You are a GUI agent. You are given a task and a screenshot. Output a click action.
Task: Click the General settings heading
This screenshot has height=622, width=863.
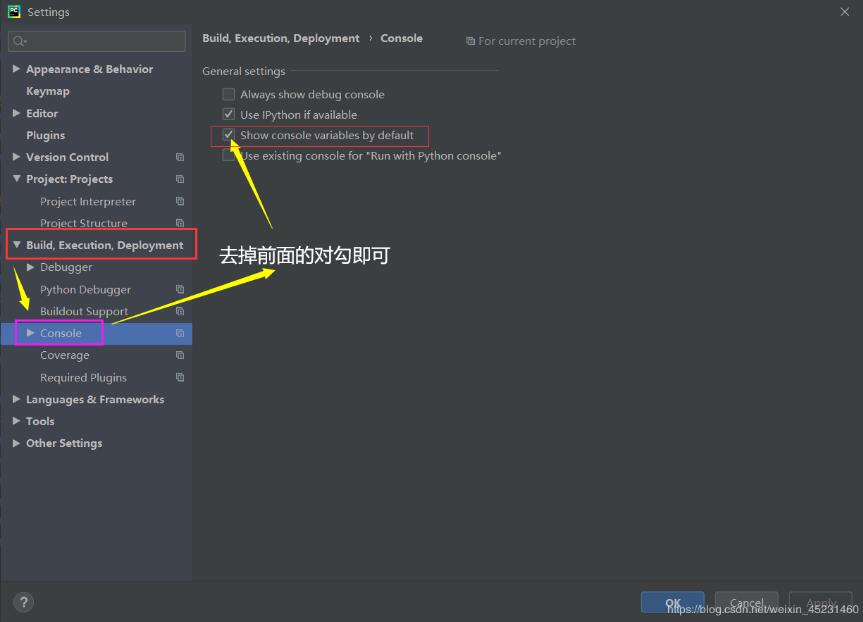tap(244, 72)
